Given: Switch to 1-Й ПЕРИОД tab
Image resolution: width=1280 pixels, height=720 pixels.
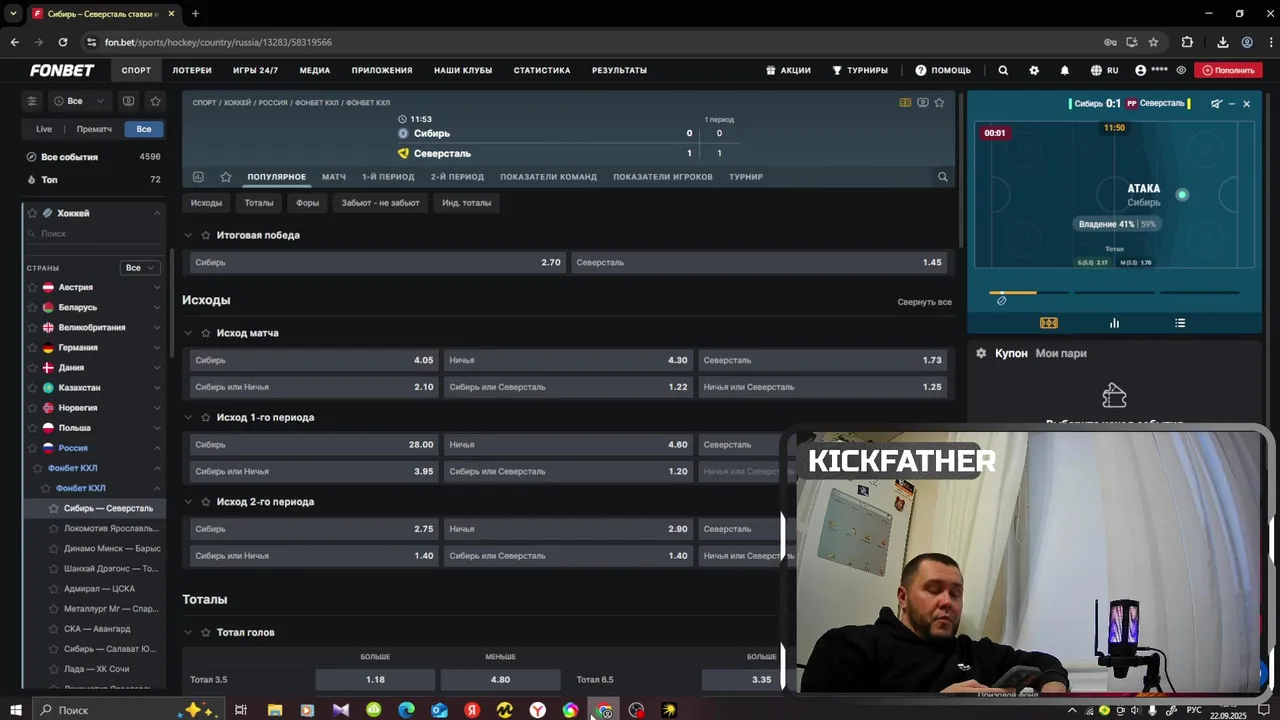Looking at the screenshot, I should [388, 177].
